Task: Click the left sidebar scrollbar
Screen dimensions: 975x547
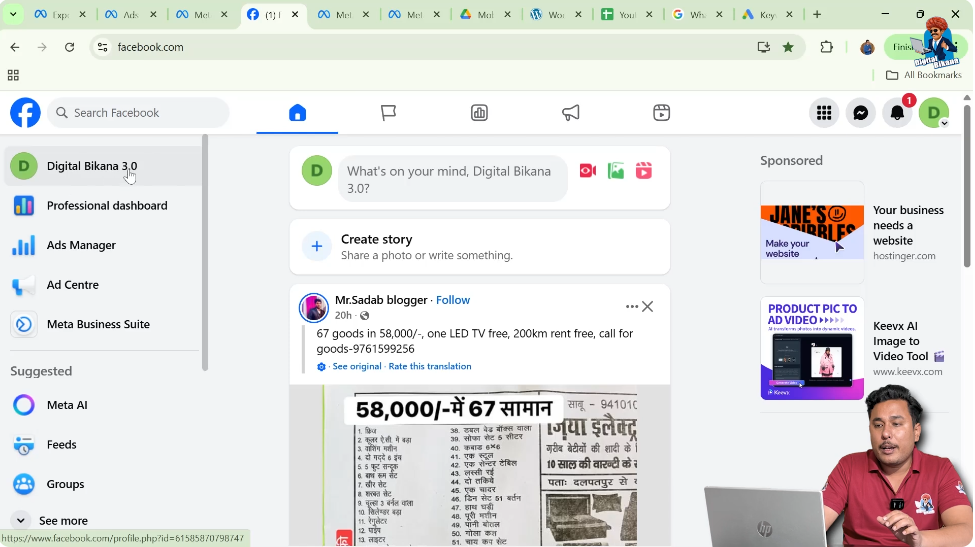Action: pos(205,252)
